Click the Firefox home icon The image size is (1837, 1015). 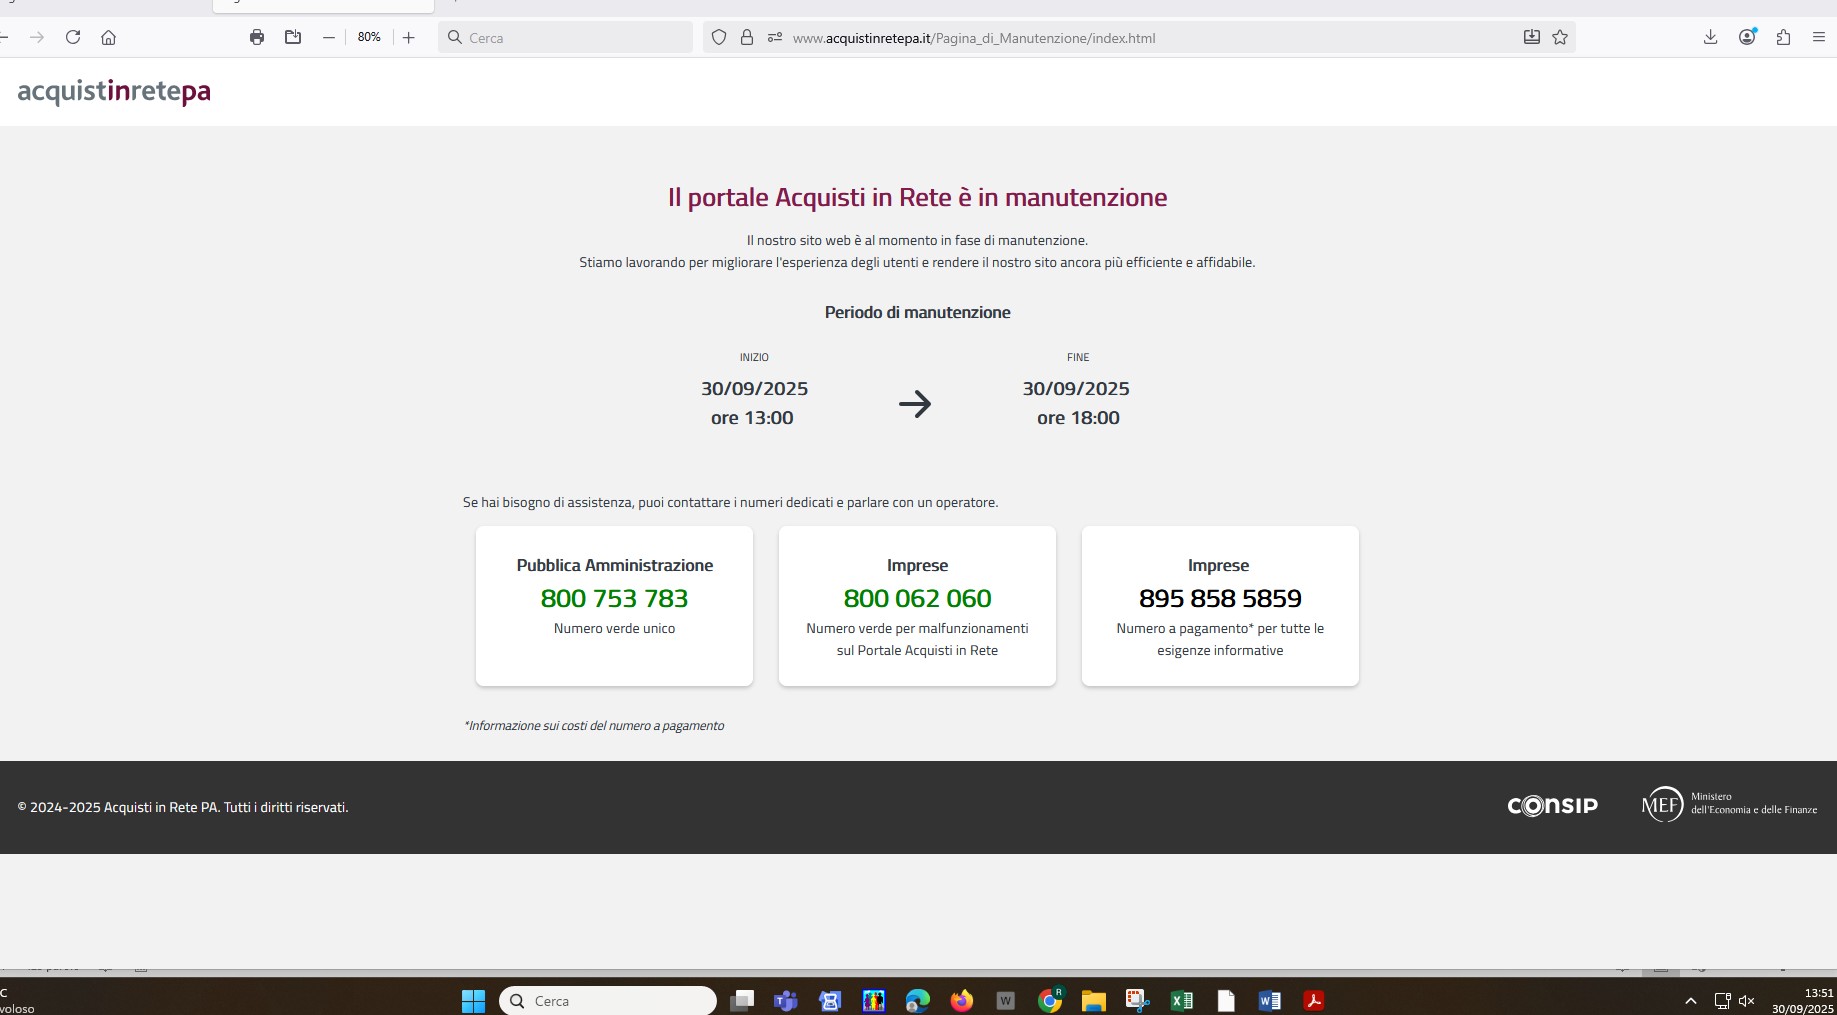coord(109,37)
